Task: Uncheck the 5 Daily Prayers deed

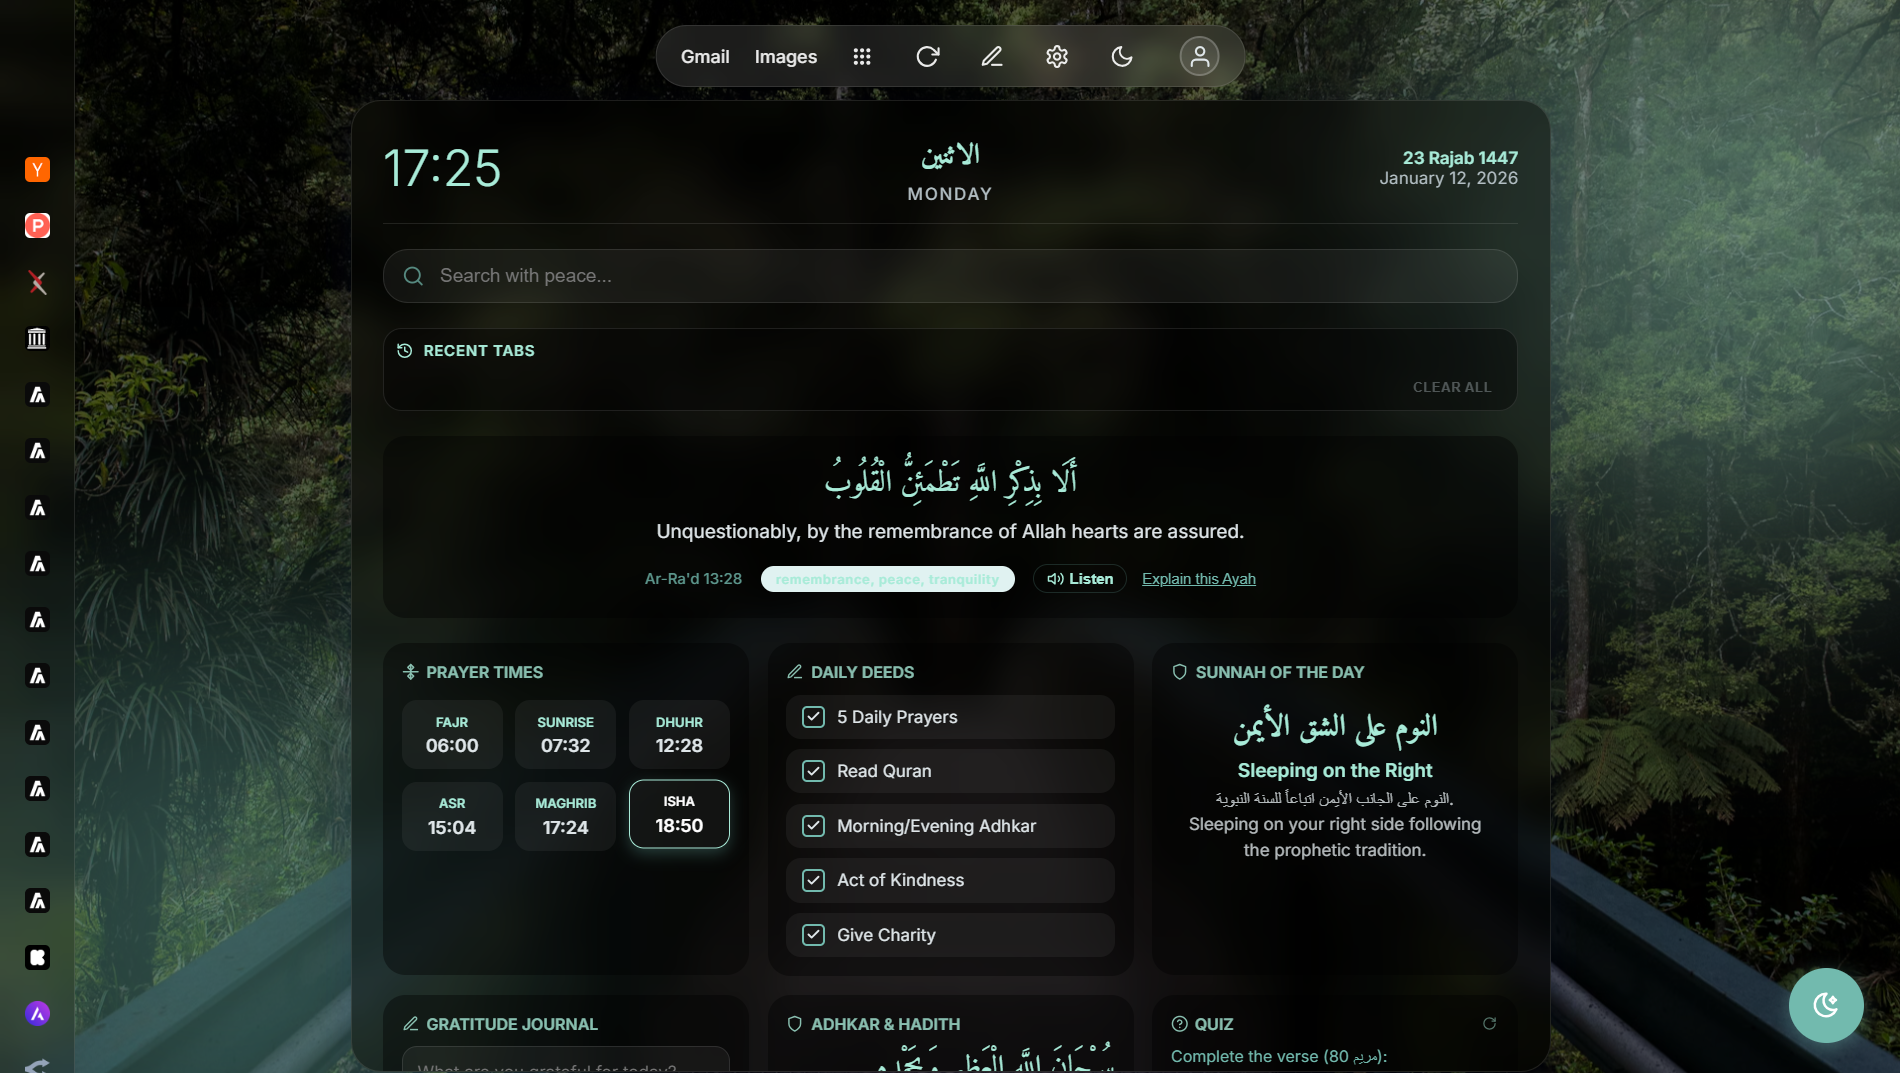Action: click(x=812, y=717)
